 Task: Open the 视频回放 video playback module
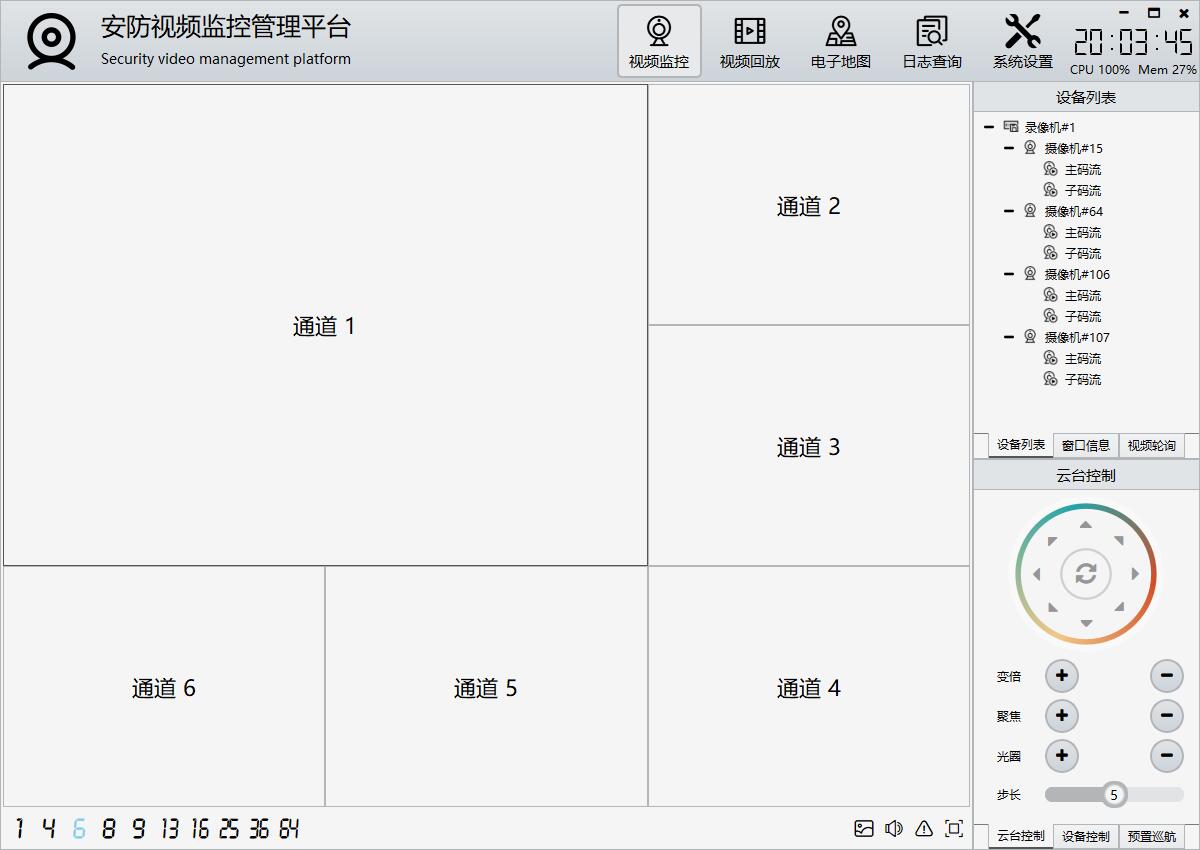pyautogui.click(x=749, y=42)
